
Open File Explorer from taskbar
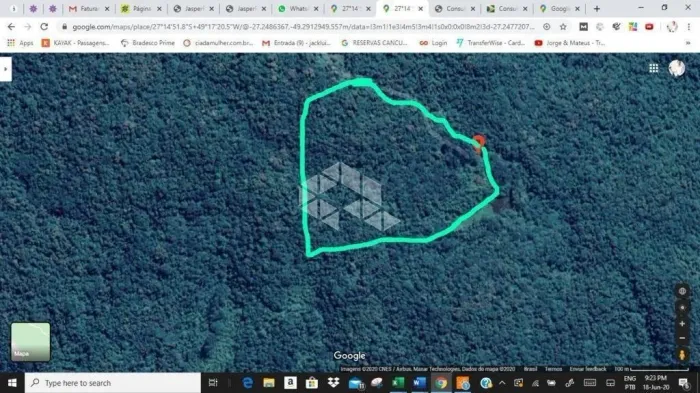tap(269, 383)
